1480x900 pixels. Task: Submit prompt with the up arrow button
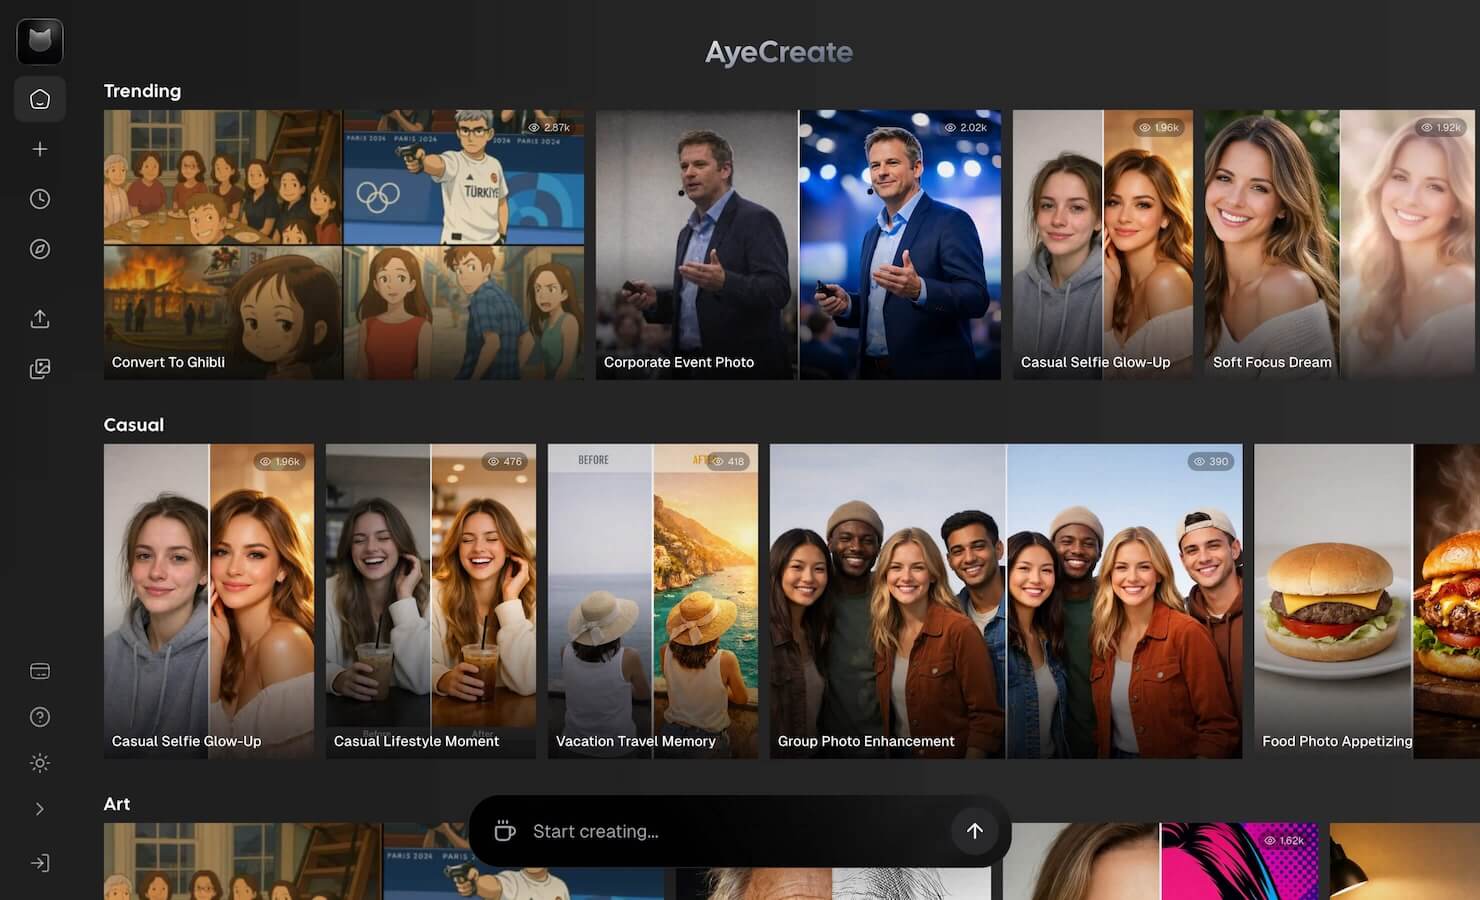click(973, 831)
